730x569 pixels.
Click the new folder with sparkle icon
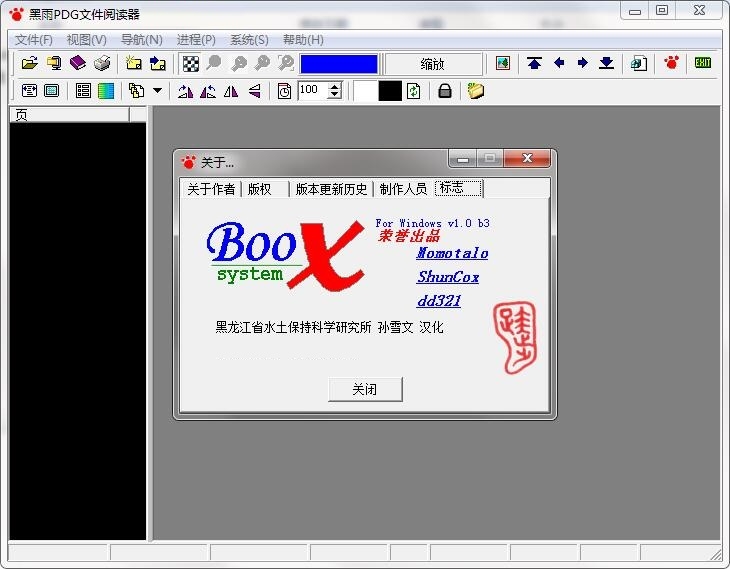pos(134,63)
